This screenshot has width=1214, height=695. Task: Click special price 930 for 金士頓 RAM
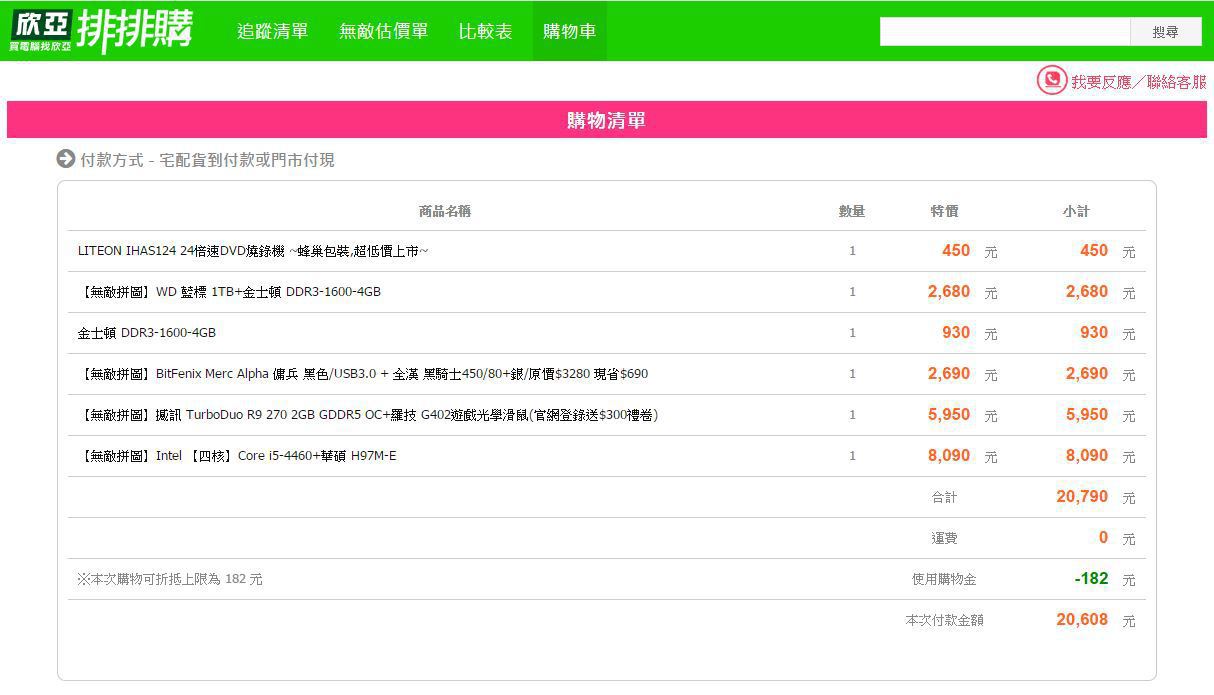[956, 332]
